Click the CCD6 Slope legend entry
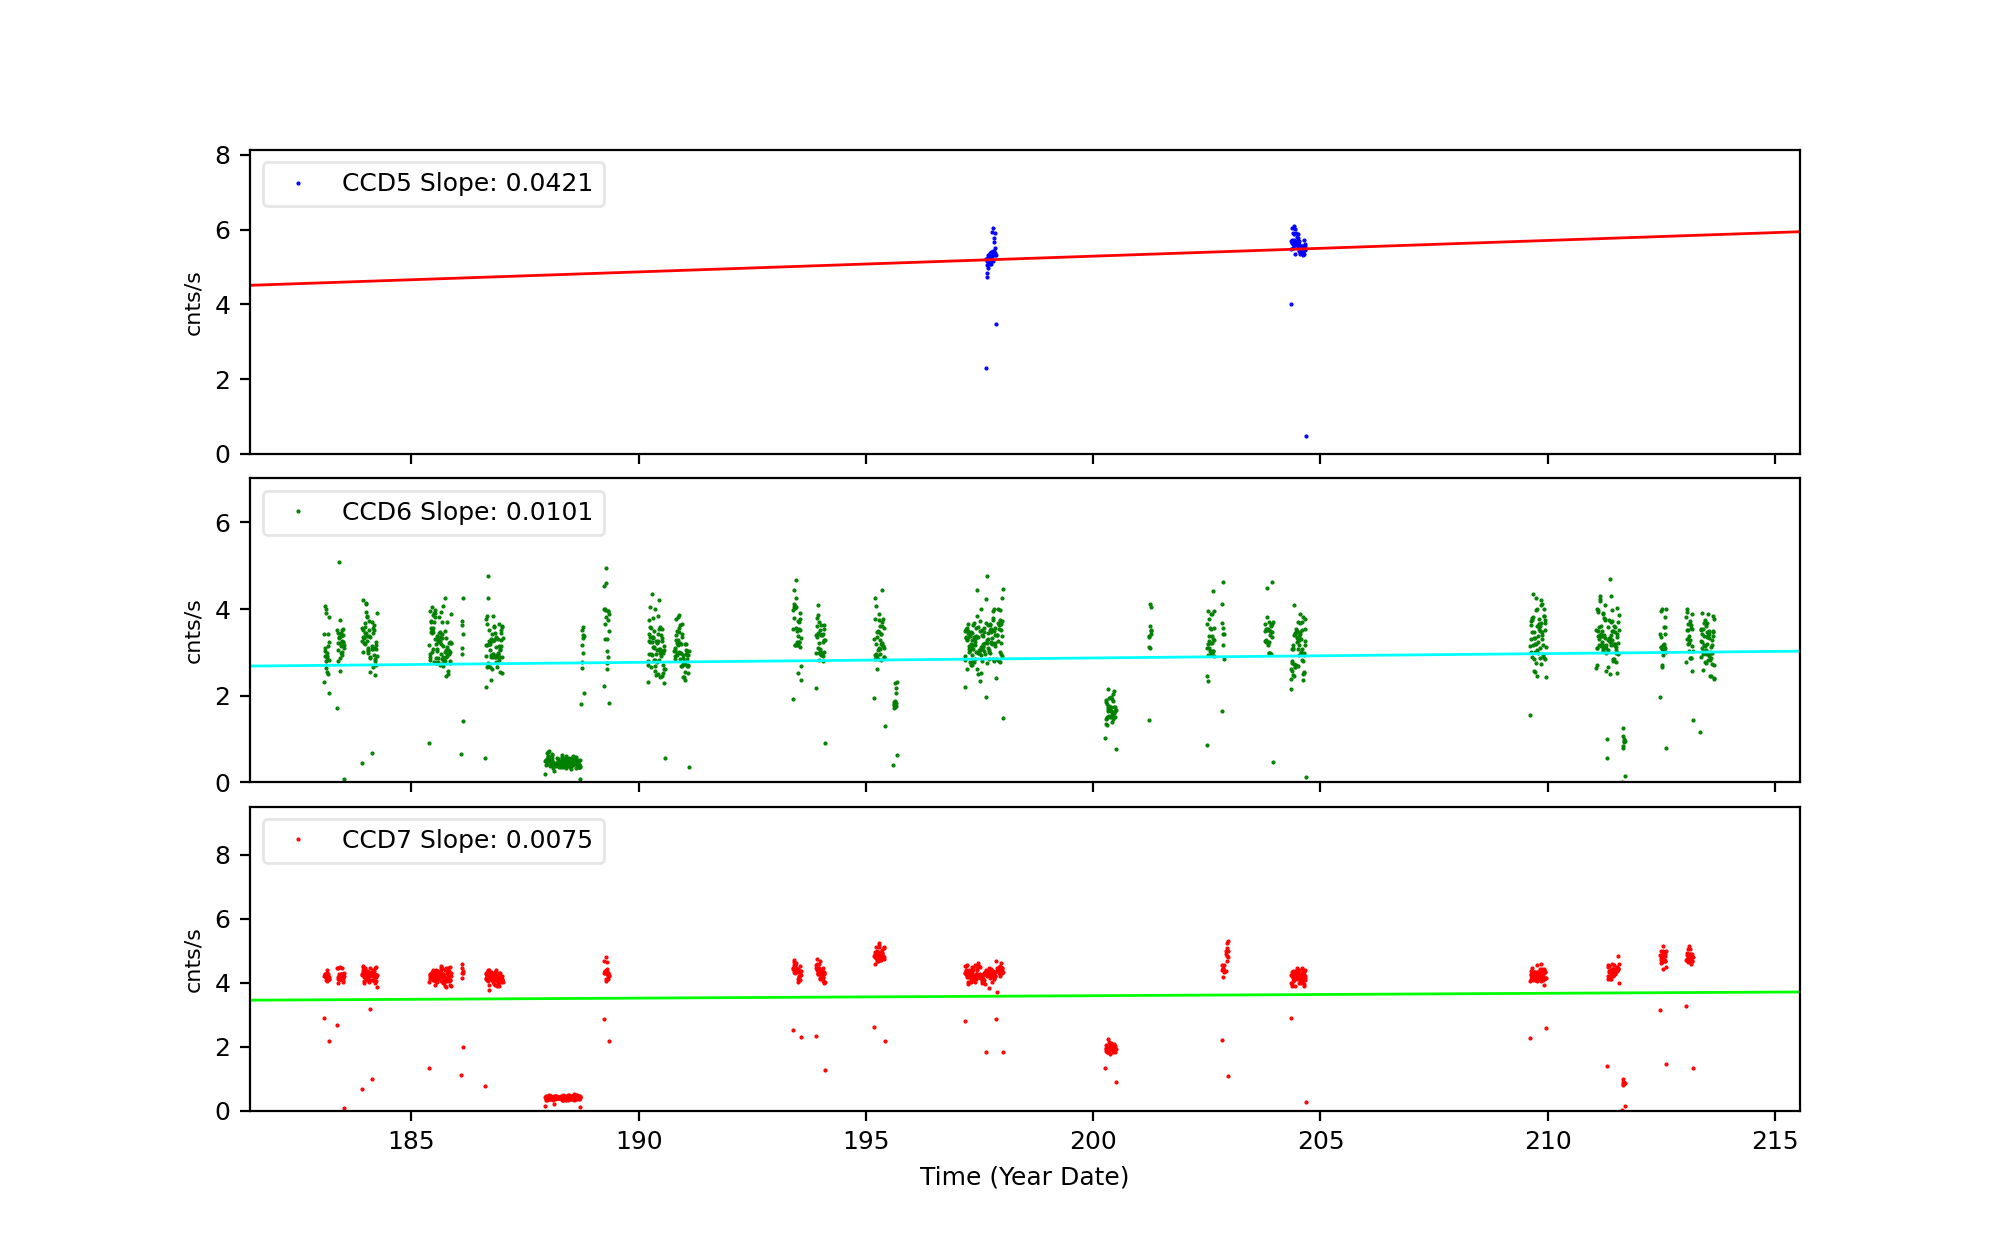Screen dimensions: 2000x1248 click(x=466, y=512)
